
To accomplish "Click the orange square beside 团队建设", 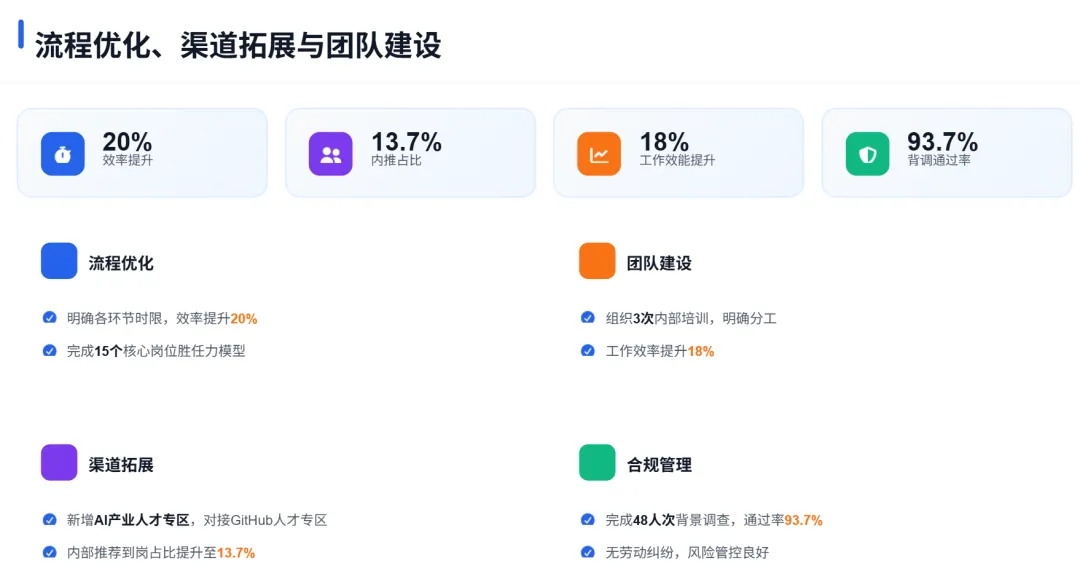I will 597,261.
